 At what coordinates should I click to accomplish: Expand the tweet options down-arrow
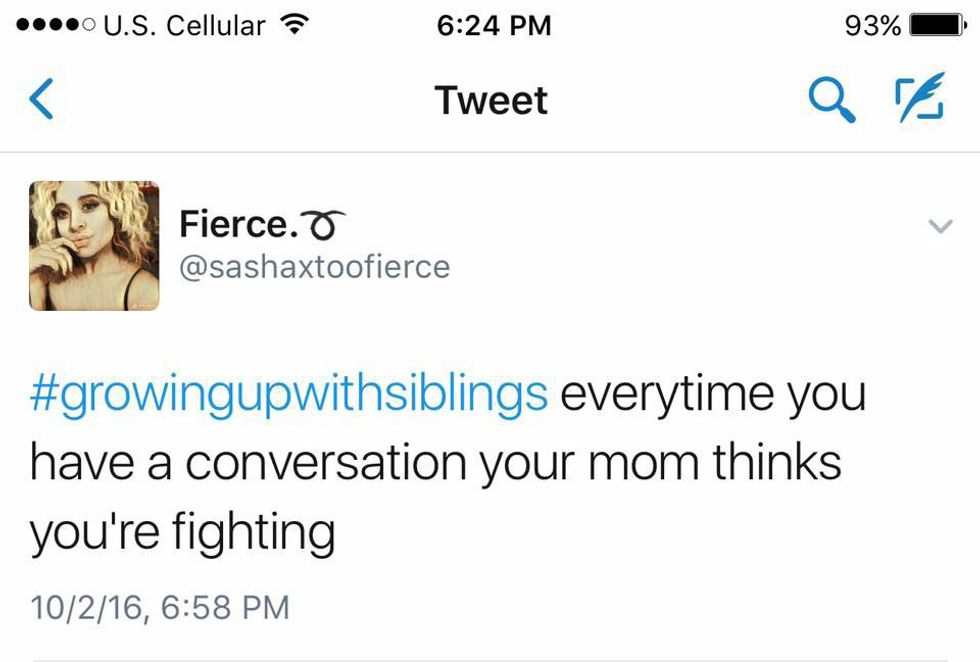pos(940,227)
